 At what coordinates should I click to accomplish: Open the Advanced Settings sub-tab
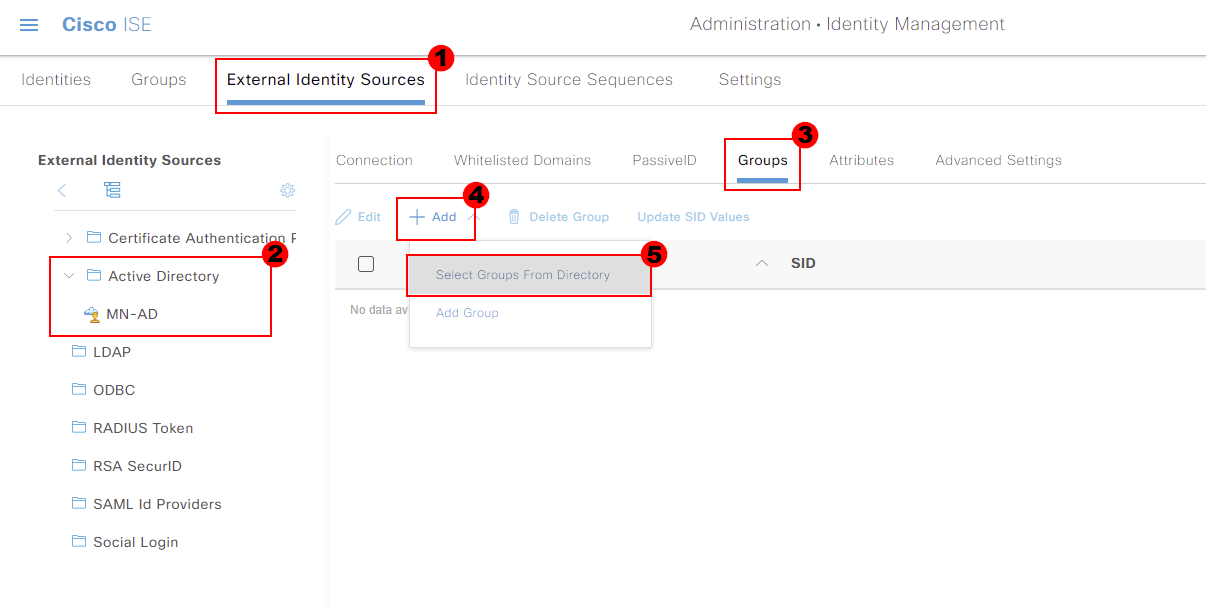tap(998, 160)
